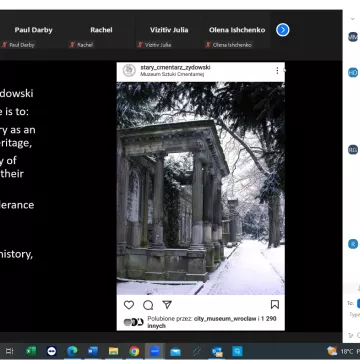Open the pin-shaped app on the taskbar
Screen dimensions: 360x360
[196, 351]
